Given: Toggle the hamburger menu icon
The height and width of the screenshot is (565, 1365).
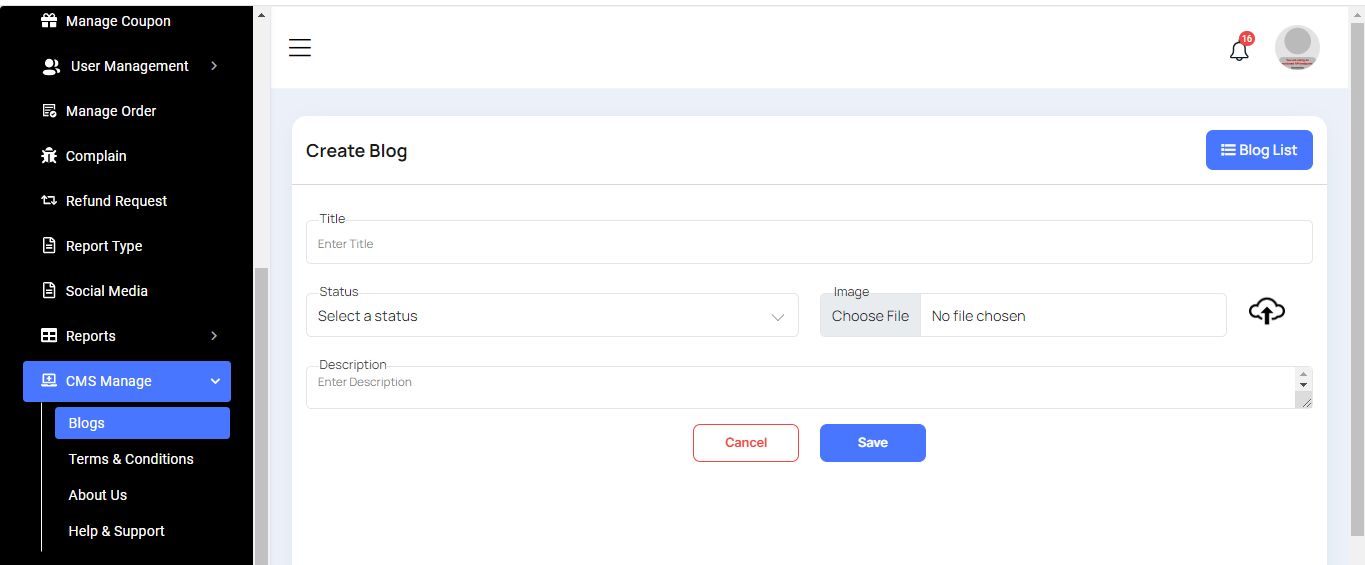Looking at the screenshot, I should pos(300,48).
